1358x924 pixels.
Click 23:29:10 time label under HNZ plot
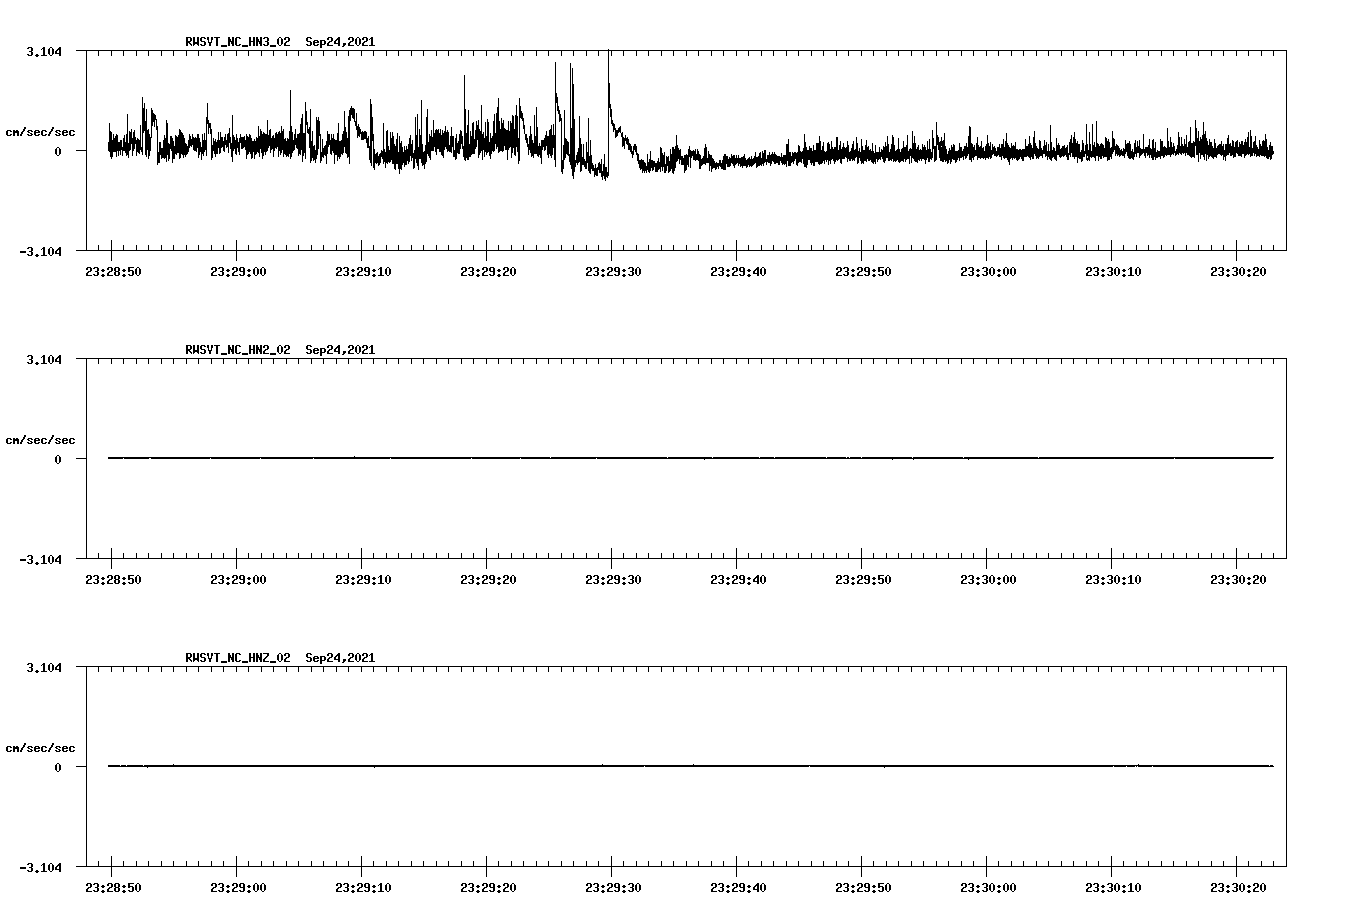(x=362, y=887)
